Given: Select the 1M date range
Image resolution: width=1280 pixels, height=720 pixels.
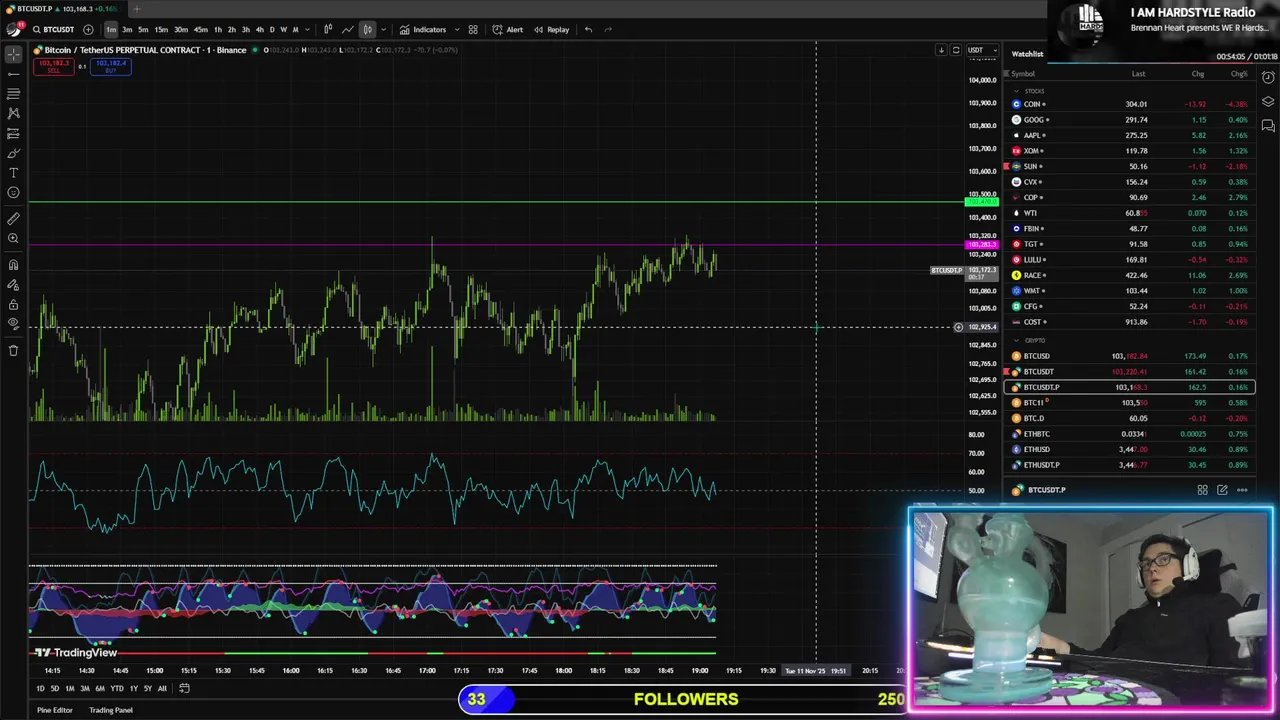Looking at the screenshot, I should point(69,688).
